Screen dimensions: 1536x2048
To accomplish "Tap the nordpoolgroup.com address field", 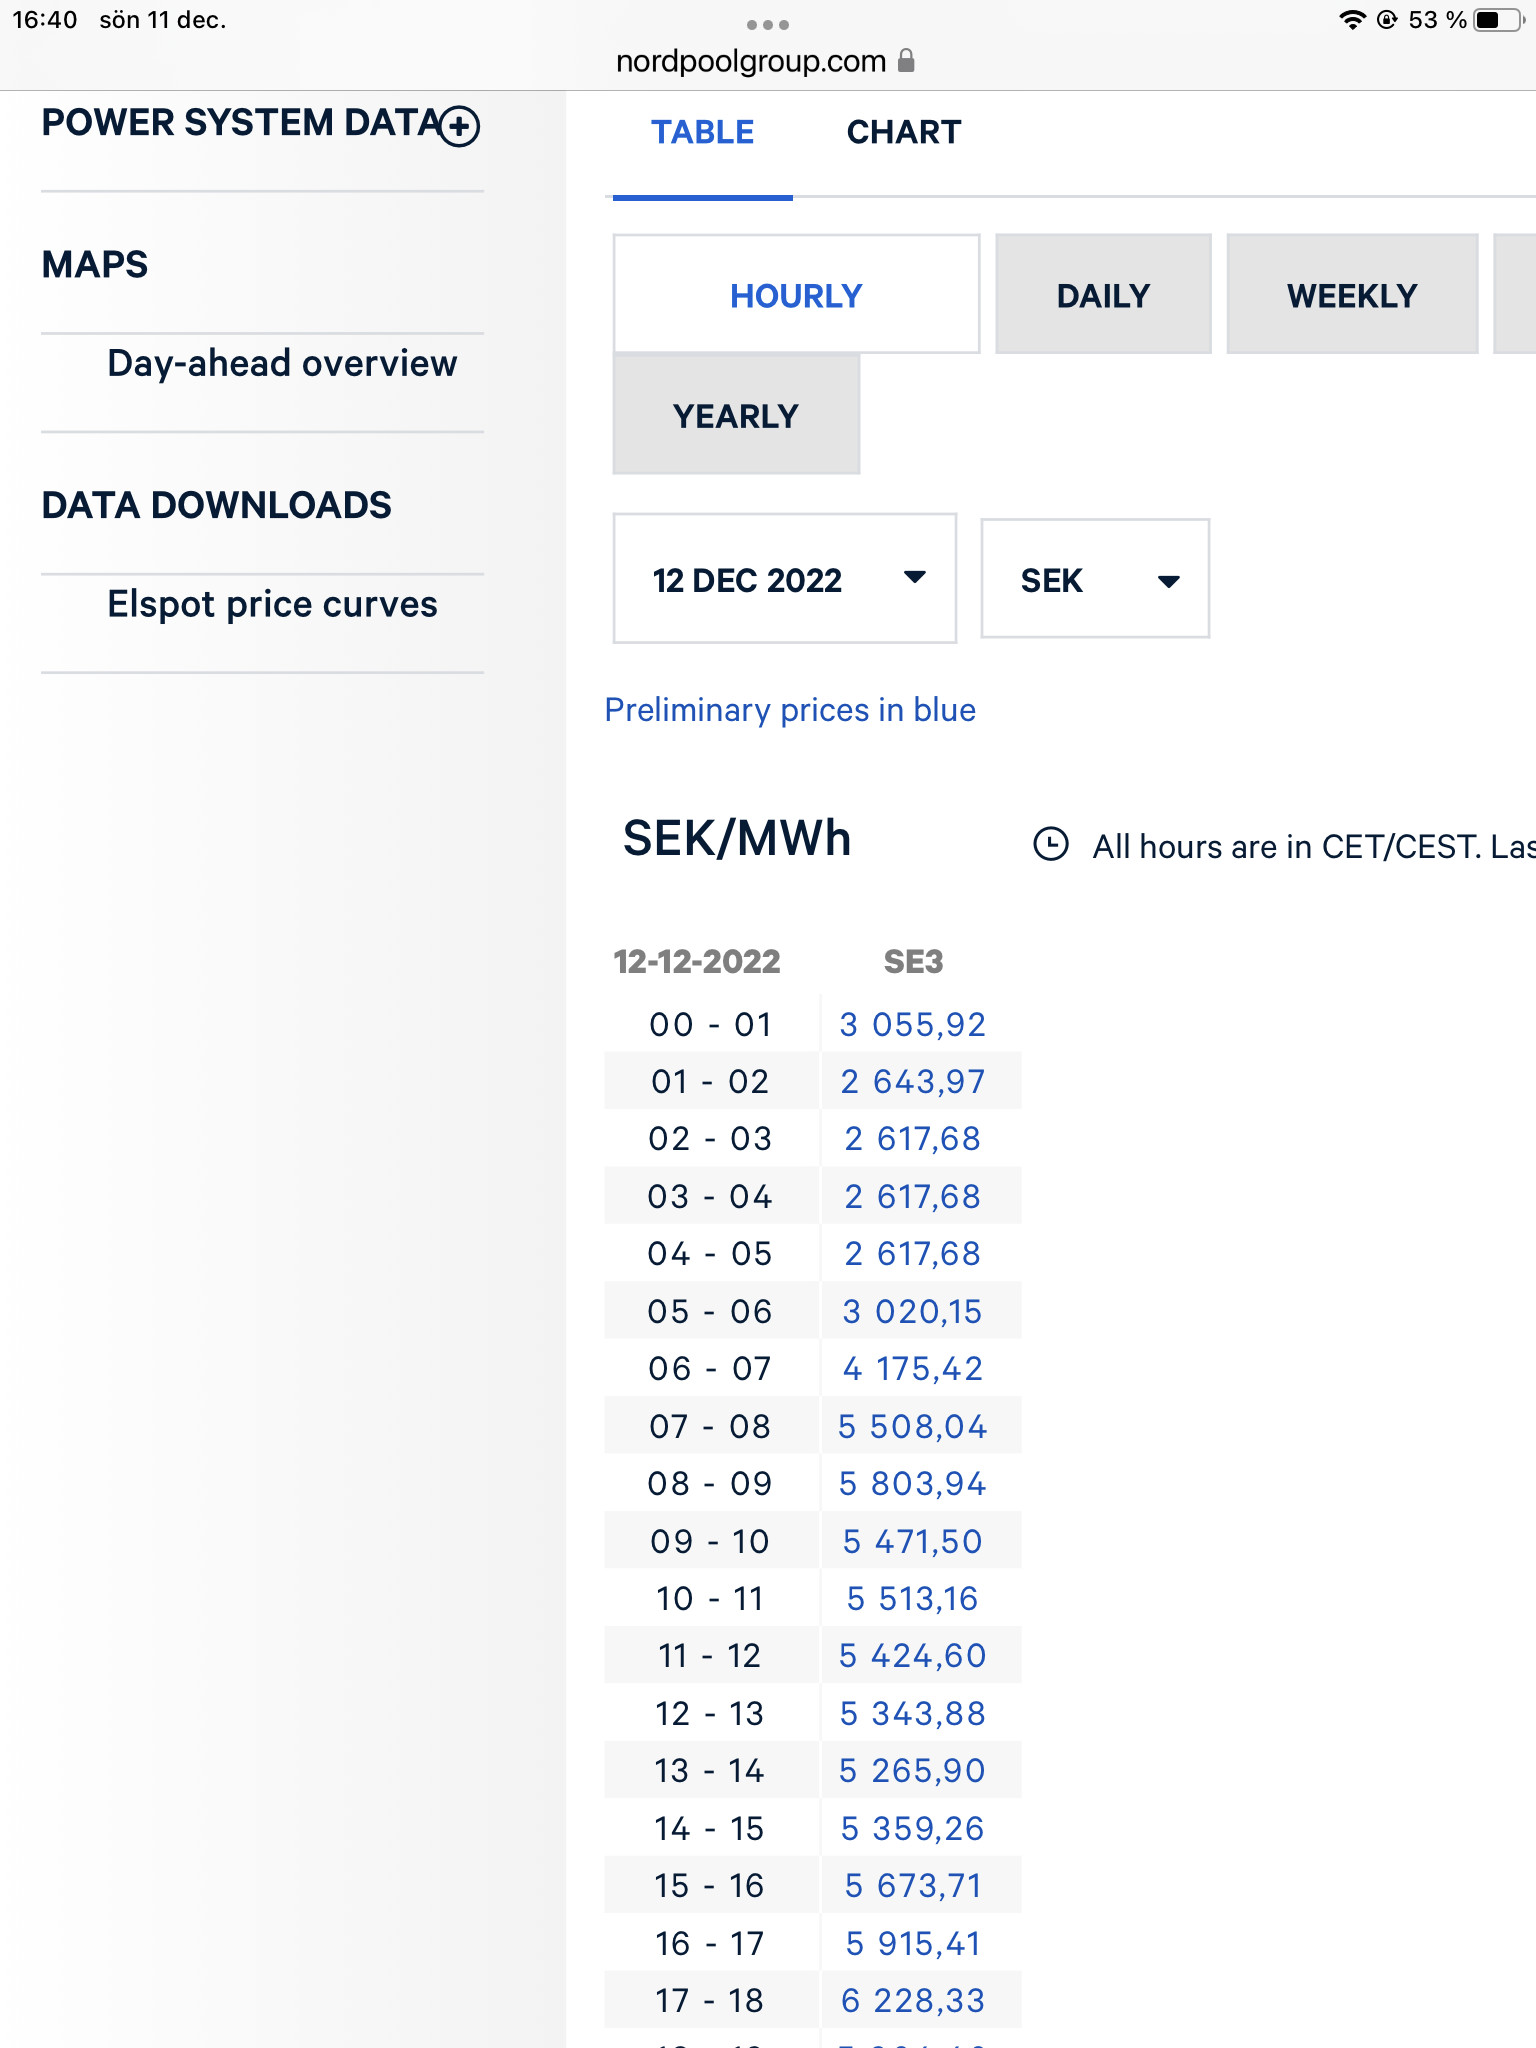I will [x=750, y=62].
